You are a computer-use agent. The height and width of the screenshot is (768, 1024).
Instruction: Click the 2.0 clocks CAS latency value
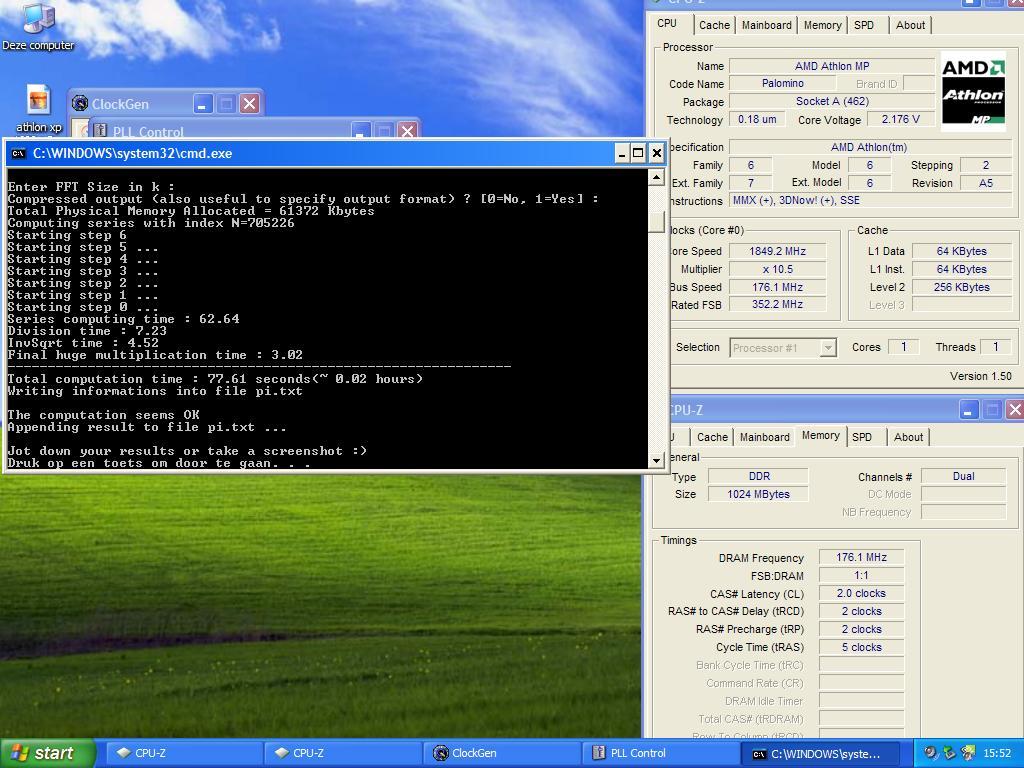coord(861,594)
